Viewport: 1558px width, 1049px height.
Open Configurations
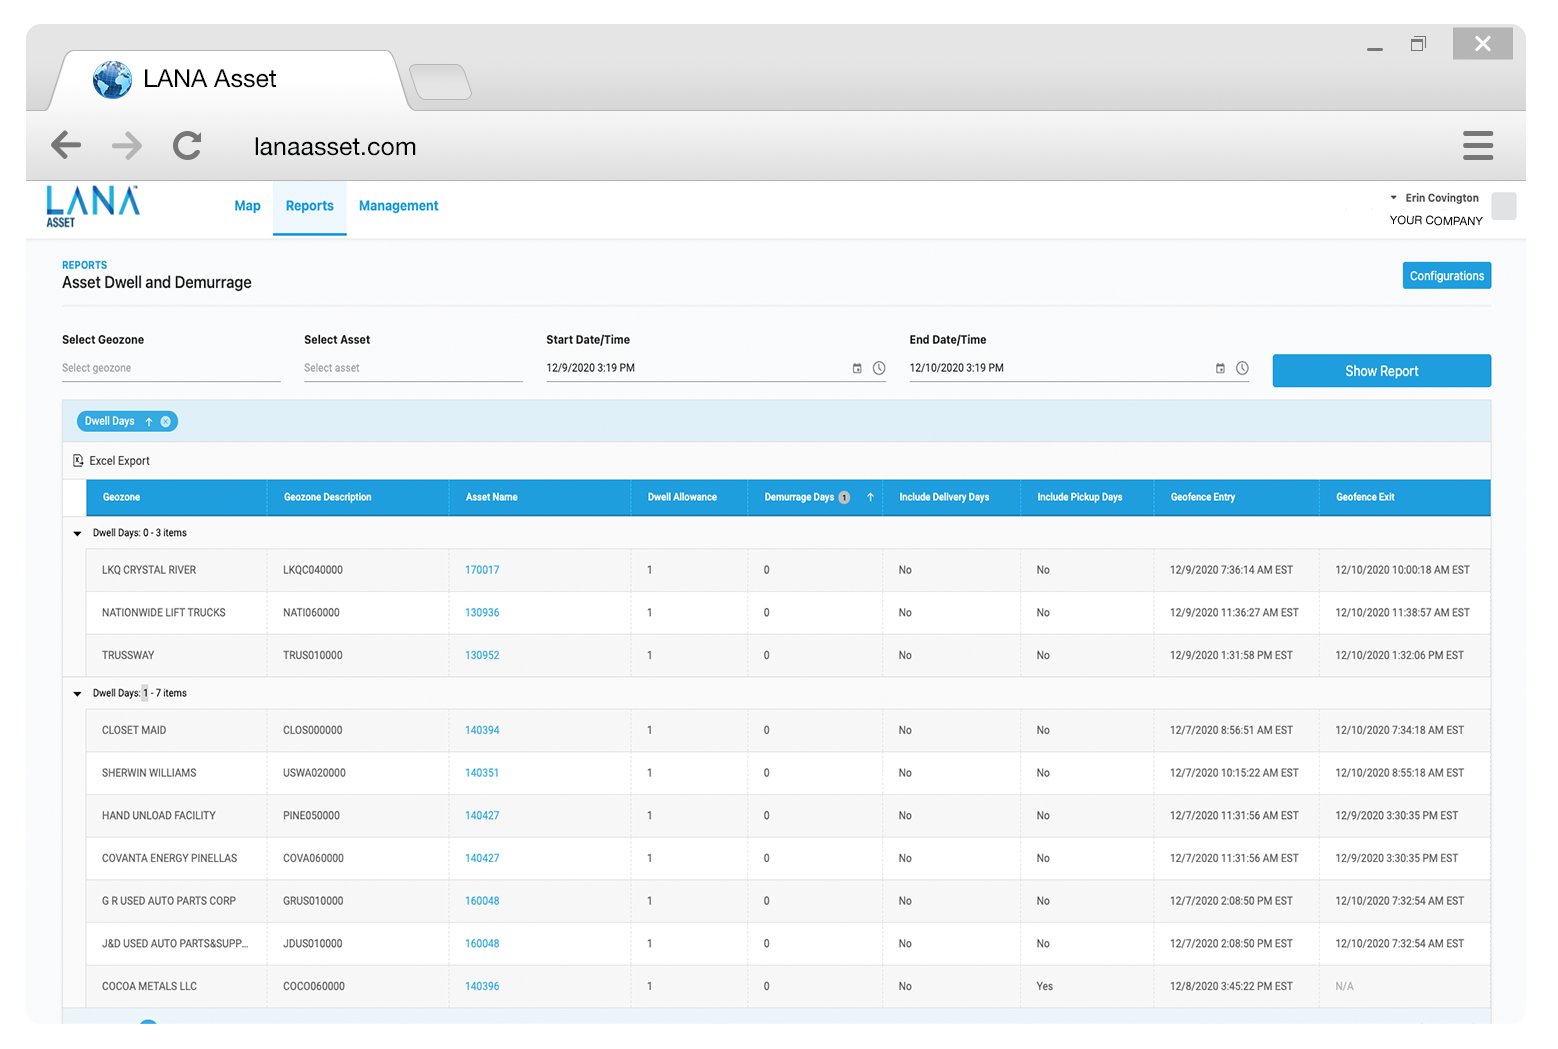(1446, 276)
